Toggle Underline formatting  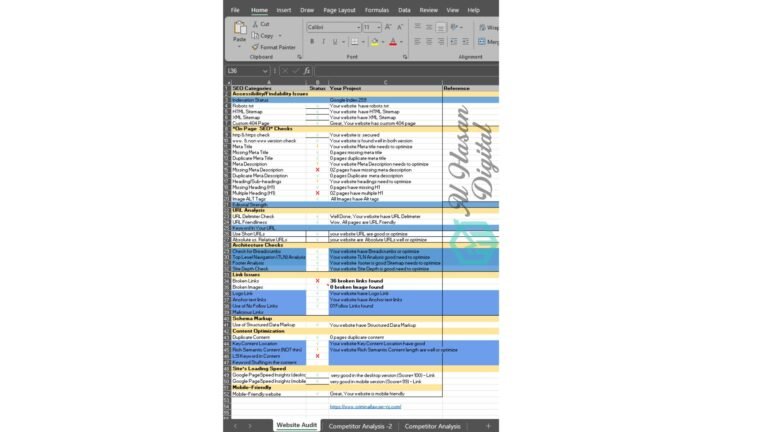337,42
